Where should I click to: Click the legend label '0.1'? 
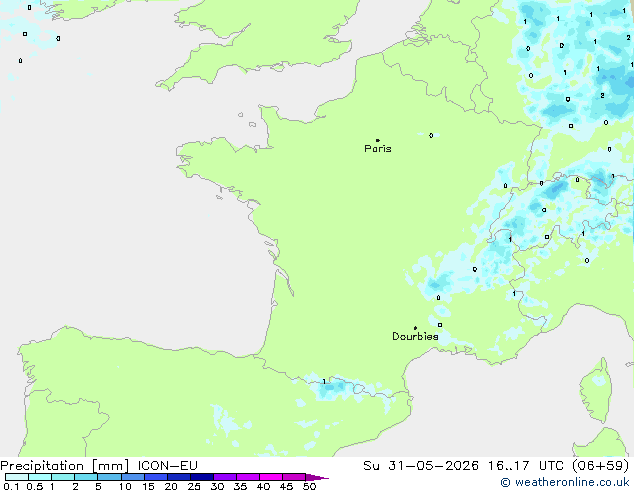(11, 486)
